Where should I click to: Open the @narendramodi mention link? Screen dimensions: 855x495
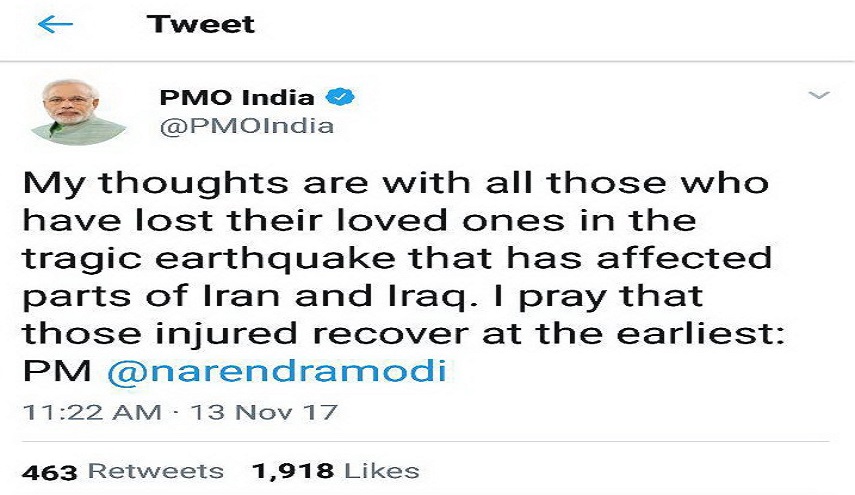[275, 372]
